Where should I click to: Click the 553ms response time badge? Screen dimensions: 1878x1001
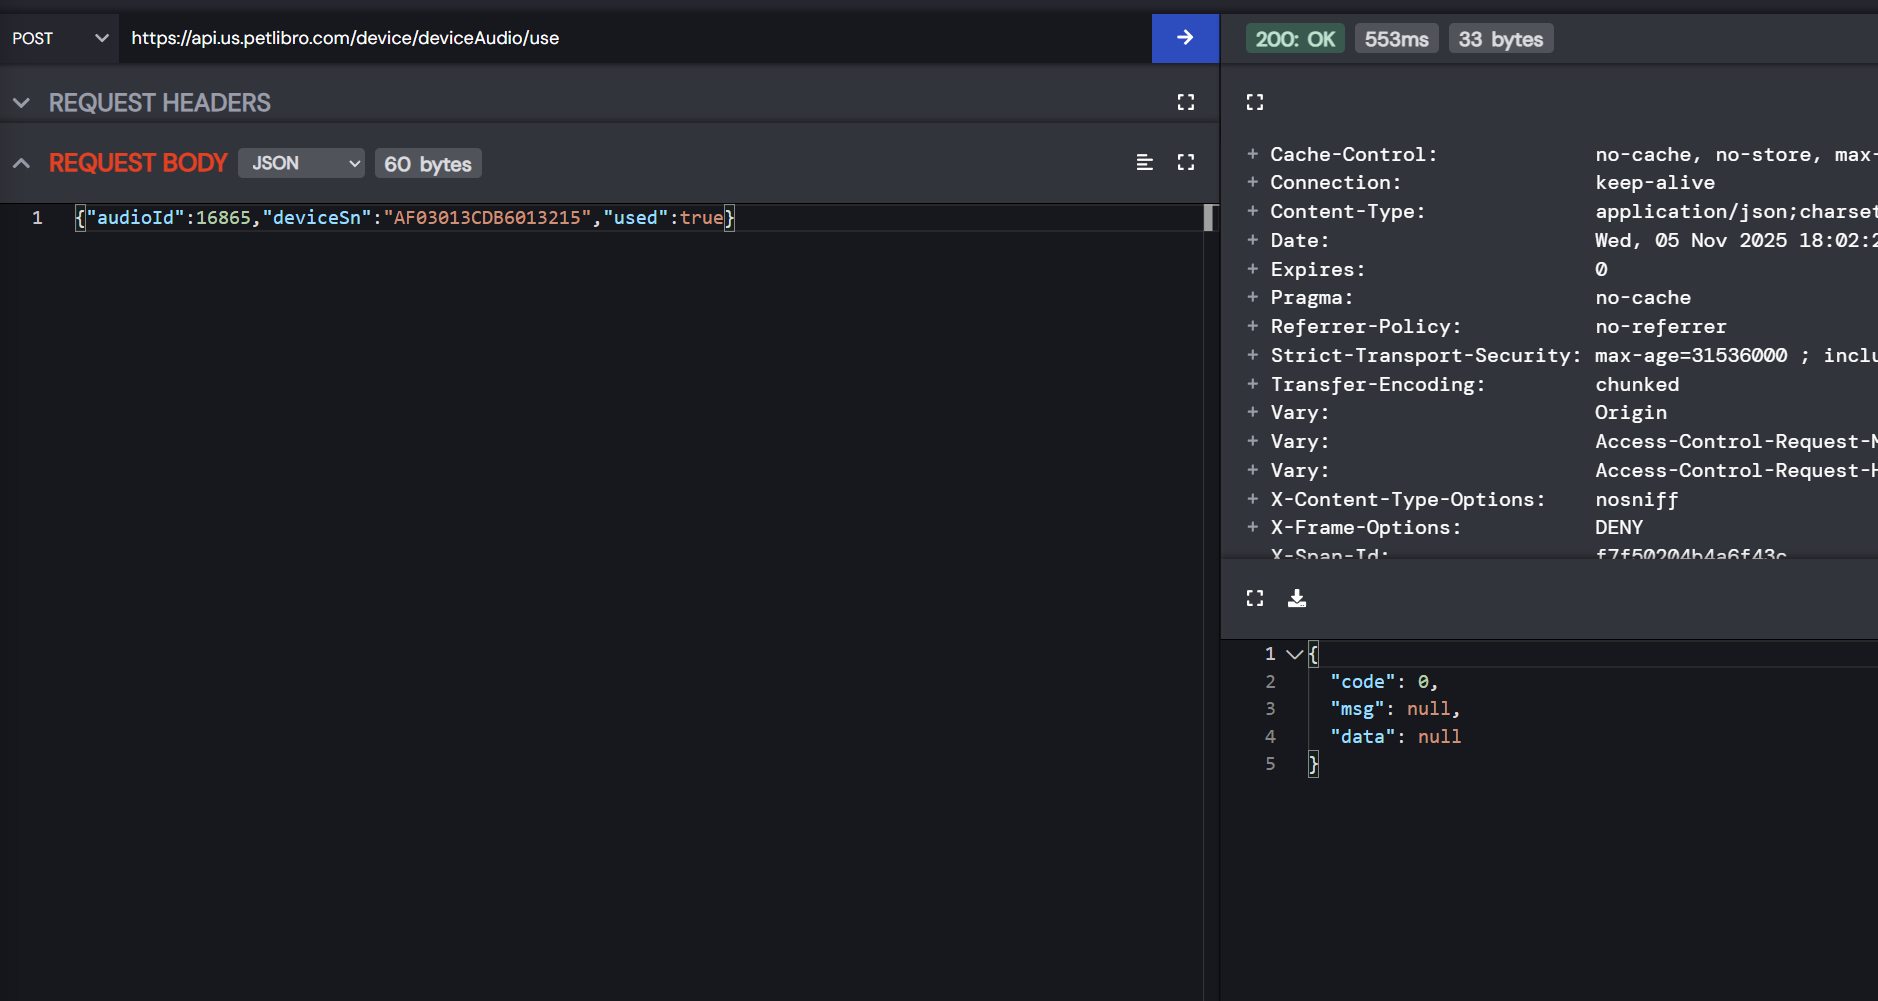(1396, 38)
